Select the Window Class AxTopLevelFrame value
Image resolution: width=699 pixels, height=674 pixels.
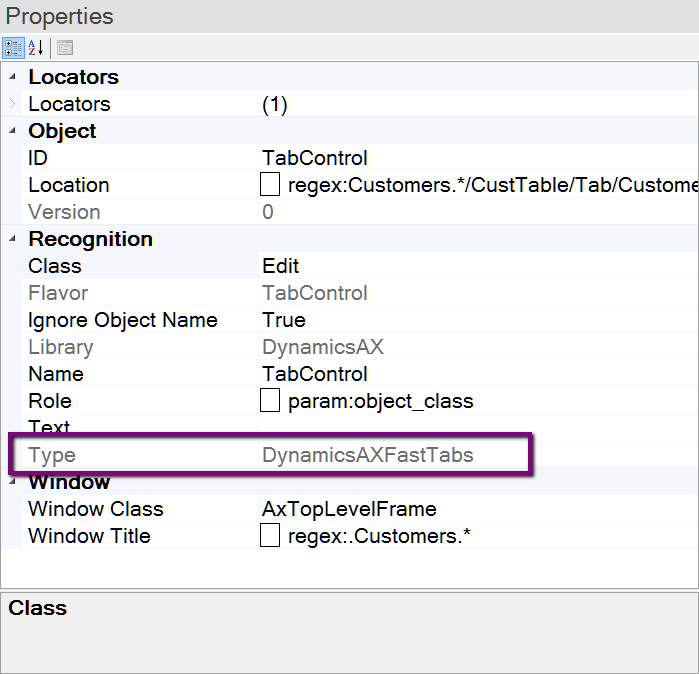coord(349,509)
